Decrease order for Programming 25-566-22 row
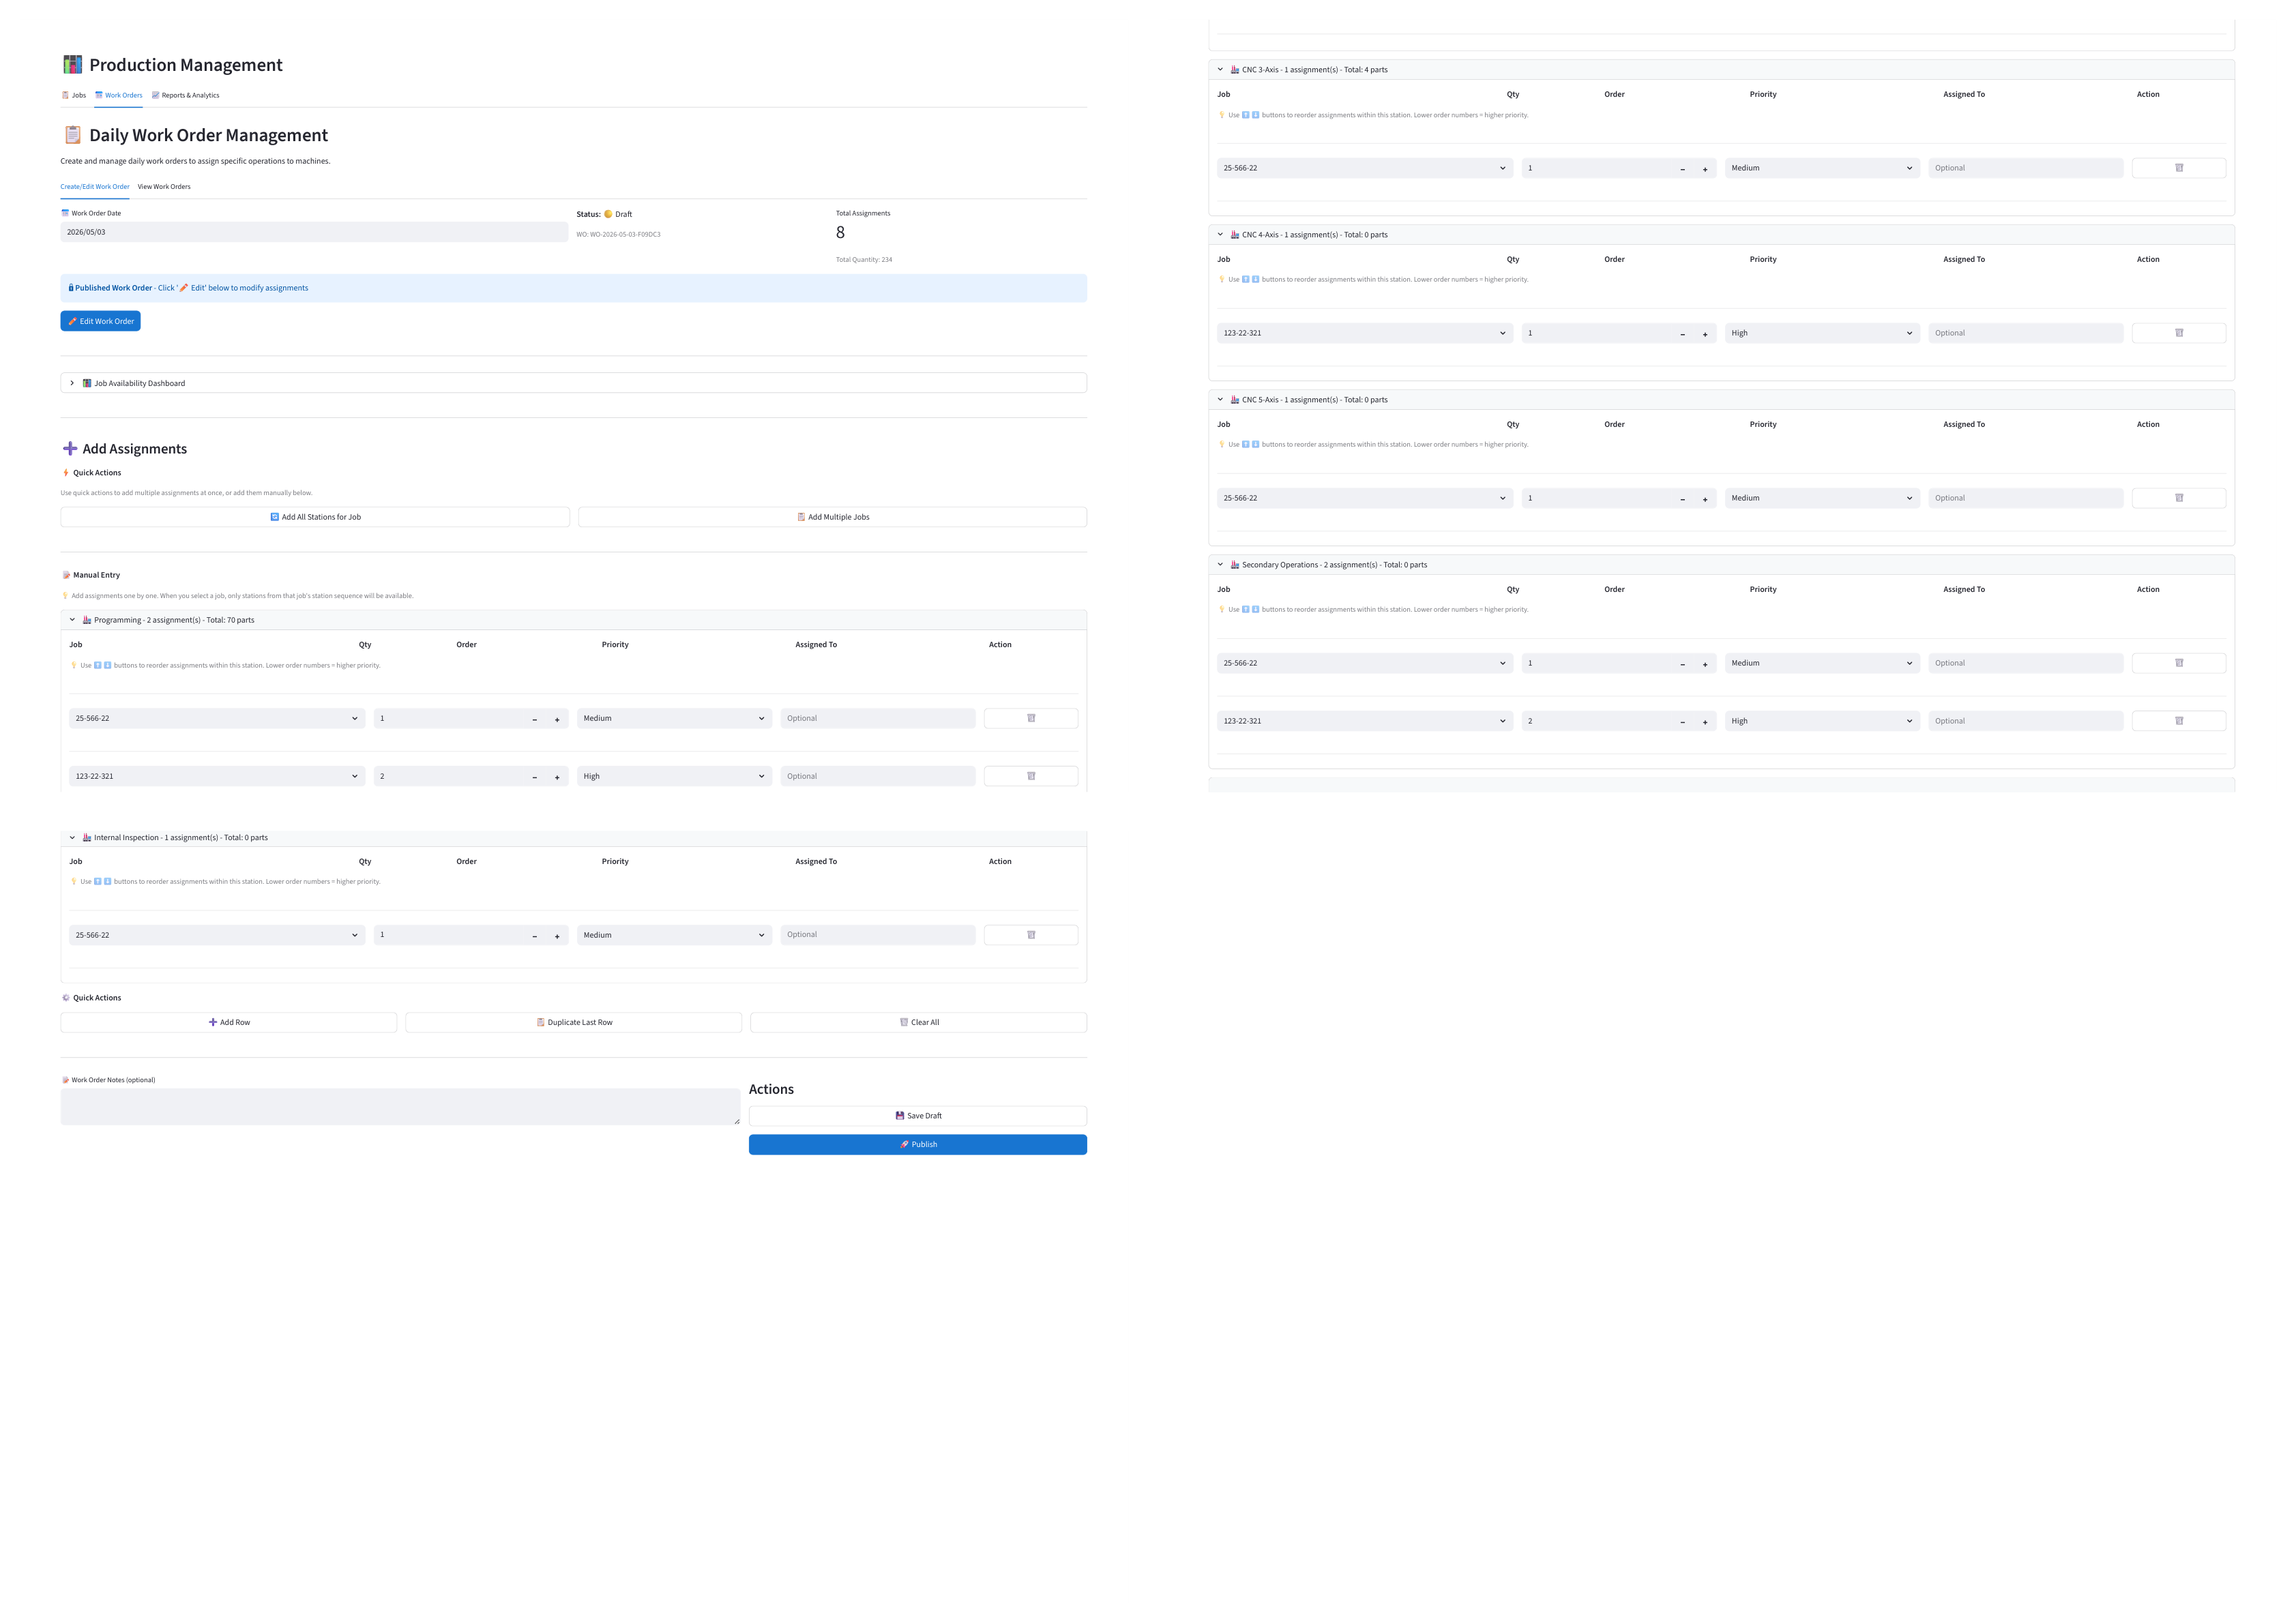The width and height of the screenshot is (2296, 1623). tap(535, 719)
